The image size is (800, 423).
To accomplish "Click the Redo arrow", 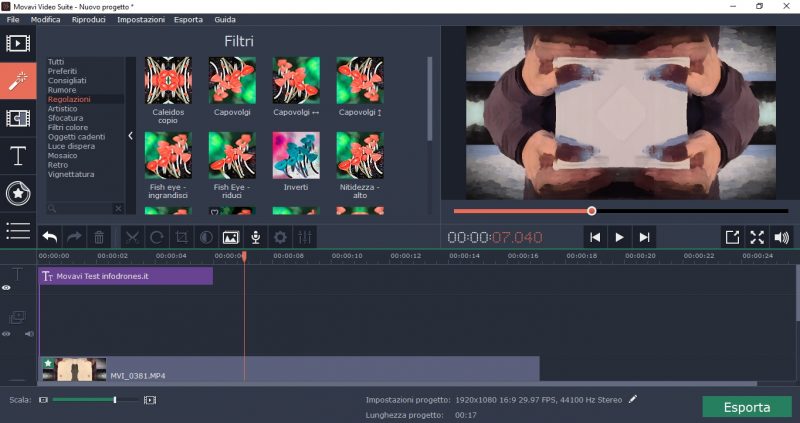I will (x=74, y=237).
